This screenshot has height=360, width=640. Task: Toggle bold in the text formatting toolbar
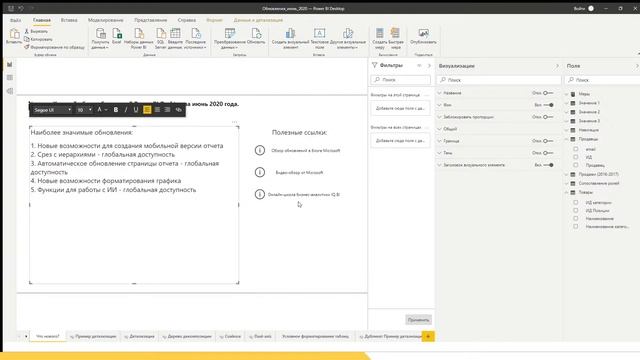[116, 110]
